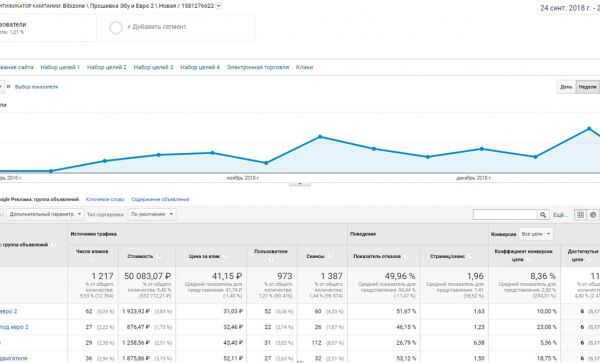Click total users value '973'

coord(285,276)
